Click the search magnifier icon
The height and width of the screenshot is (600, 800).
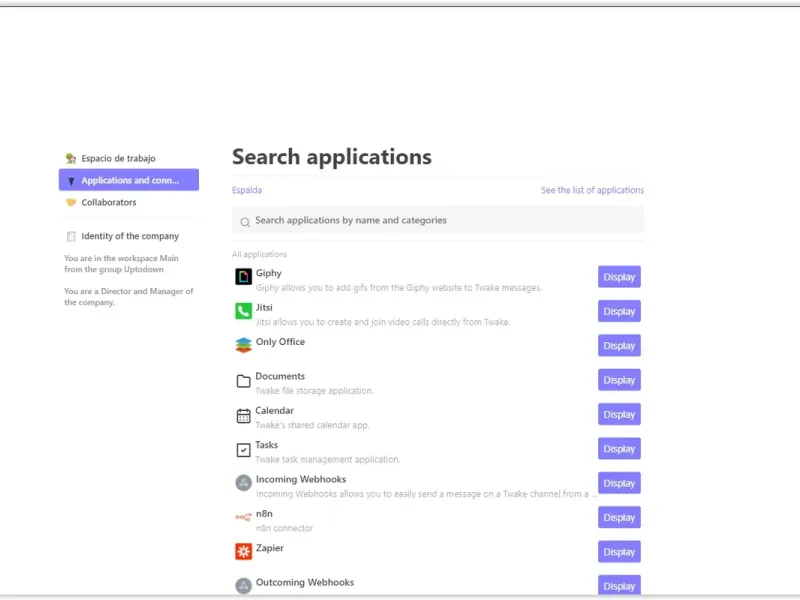coord(245,221)
